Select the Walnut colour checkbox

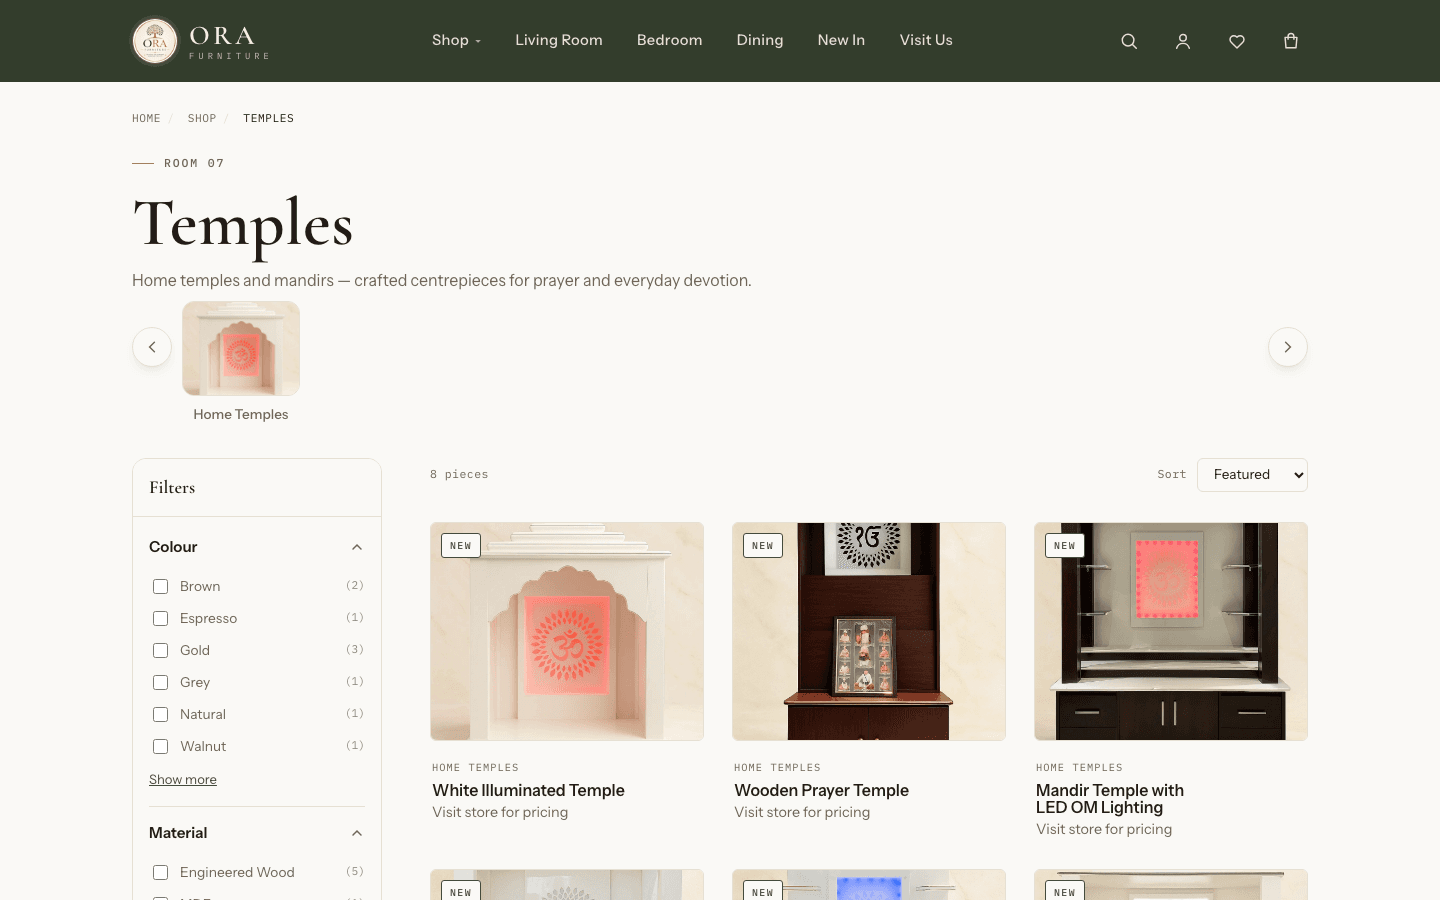pos(160,746)
